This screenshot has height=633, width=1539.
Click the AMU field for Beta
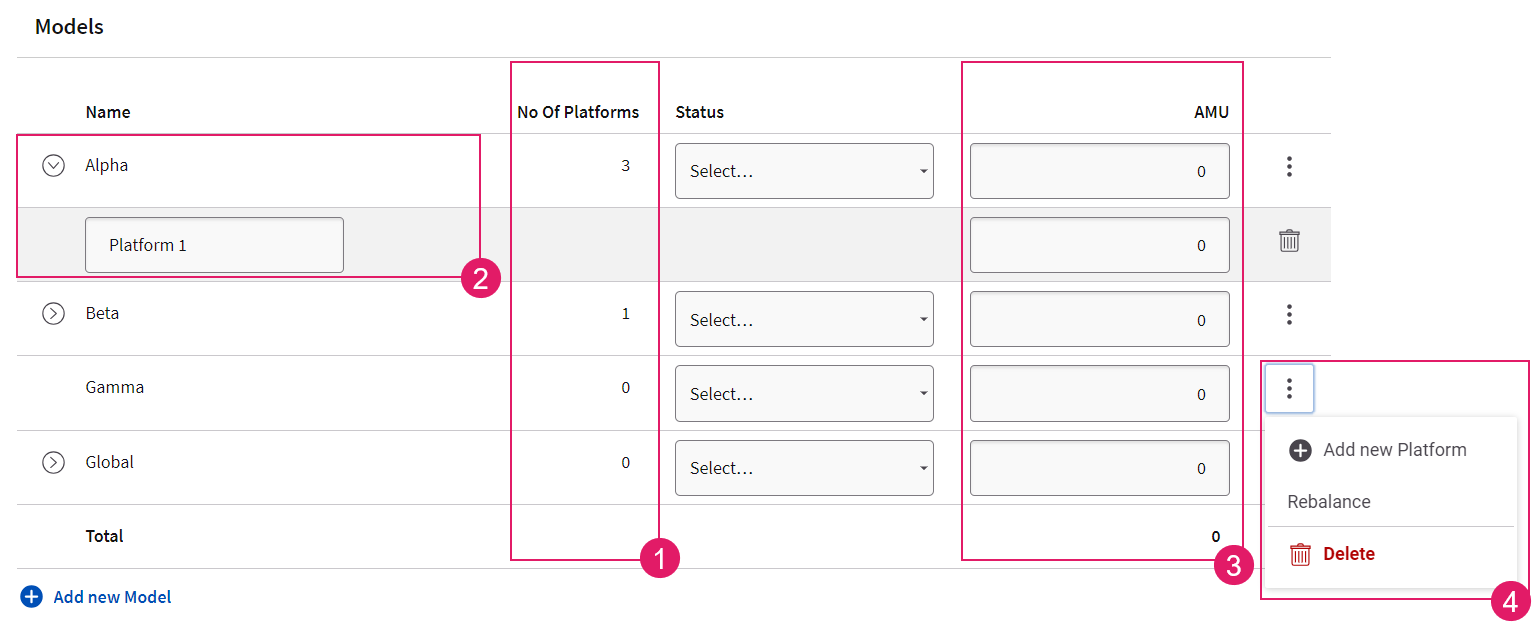[x=1100, y=320]
